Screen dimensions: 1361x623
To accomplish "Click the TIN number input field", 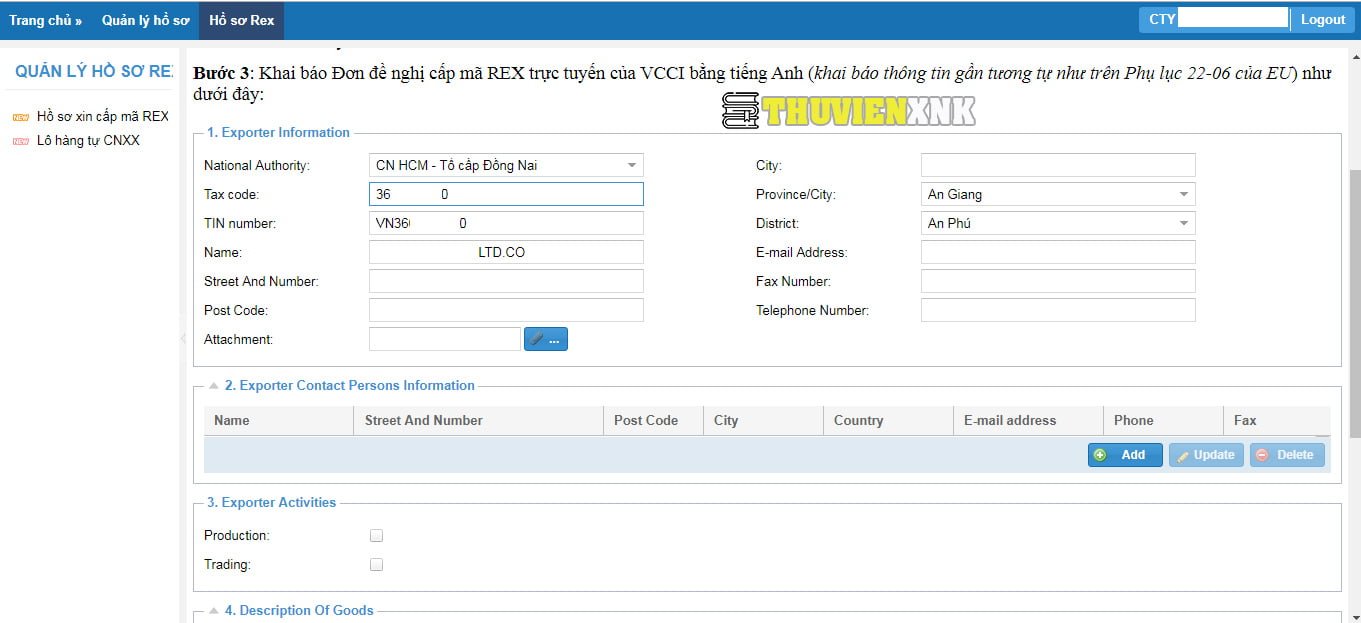I will pyautogui.click(x=506, y=223).
